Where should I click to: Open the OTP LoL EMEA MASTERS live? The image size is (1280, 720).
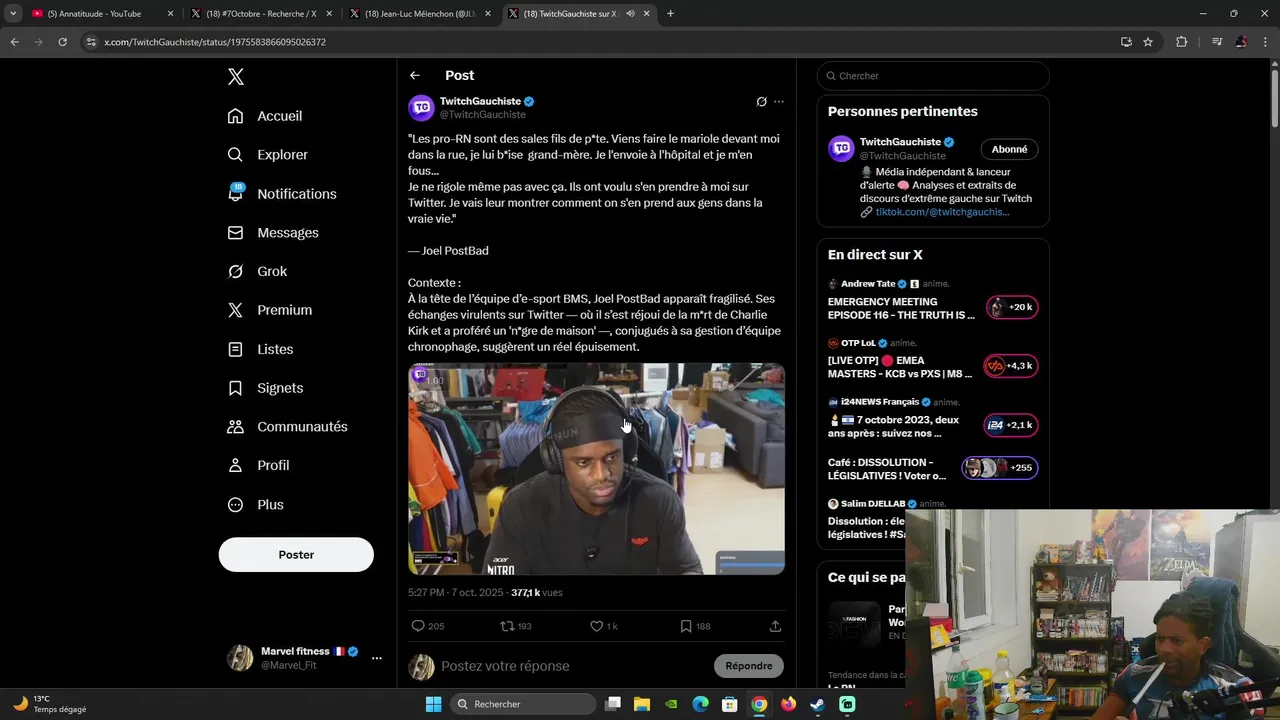900,367
